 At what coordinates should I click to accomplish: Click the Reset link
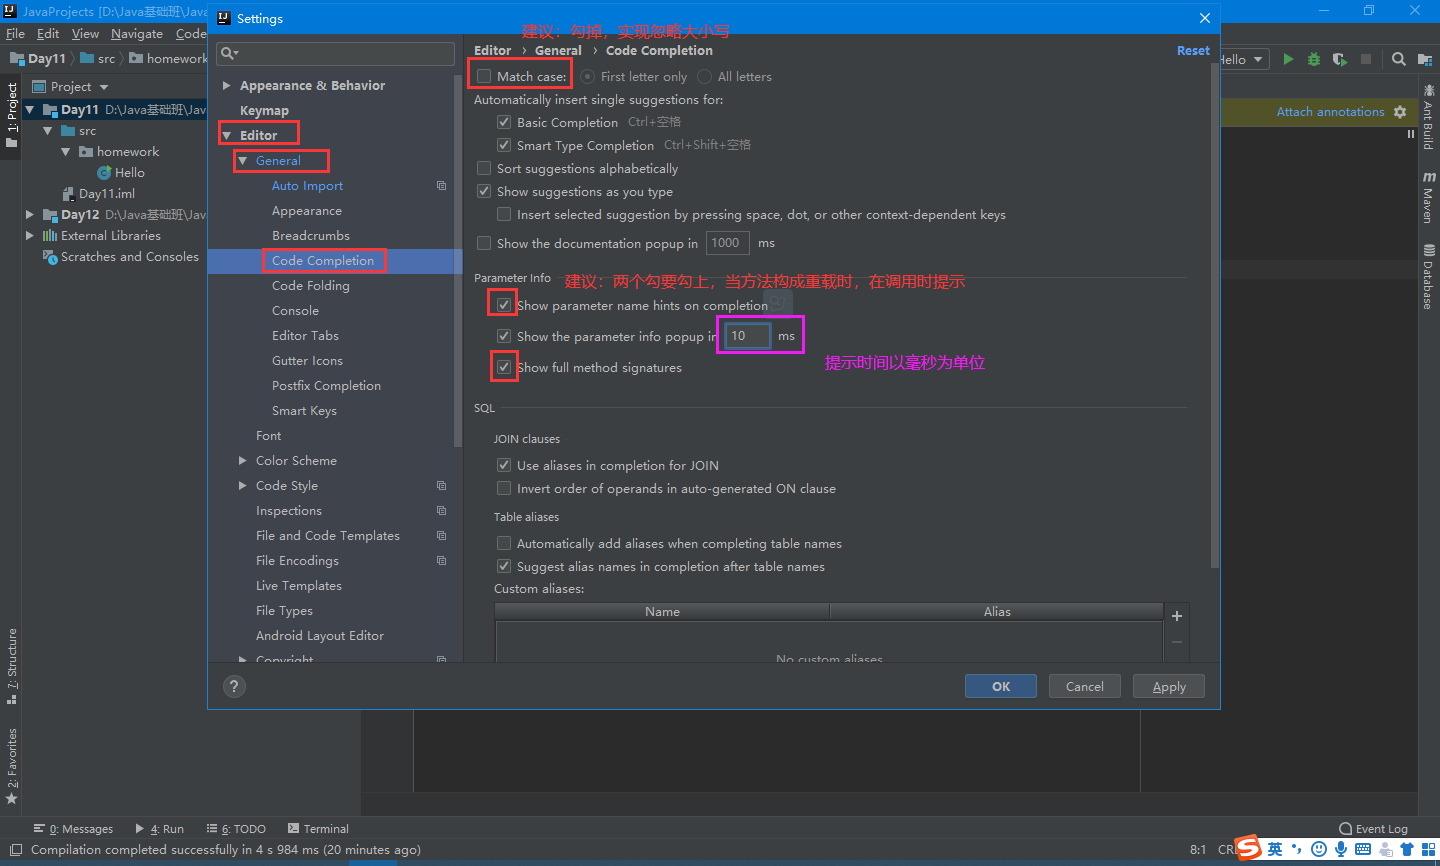click(x=1193, y=50)
